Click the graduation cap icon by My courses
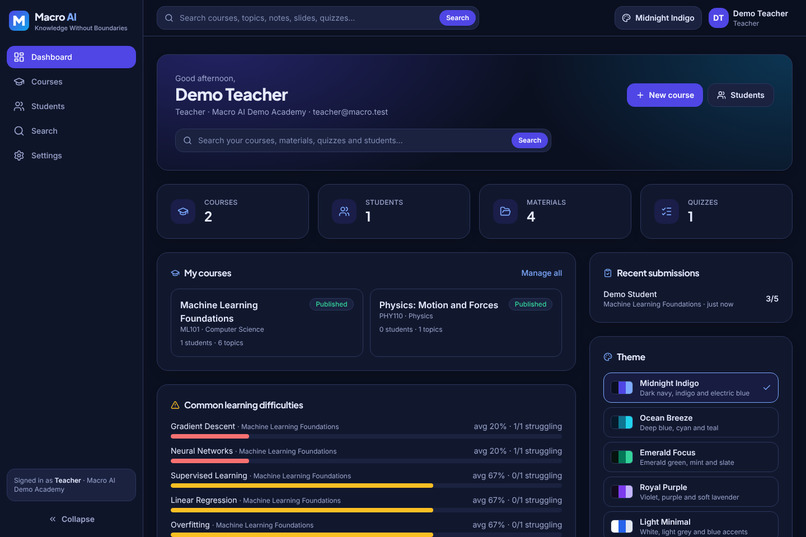This screenshot has height=537, width=806. (175, 273)
